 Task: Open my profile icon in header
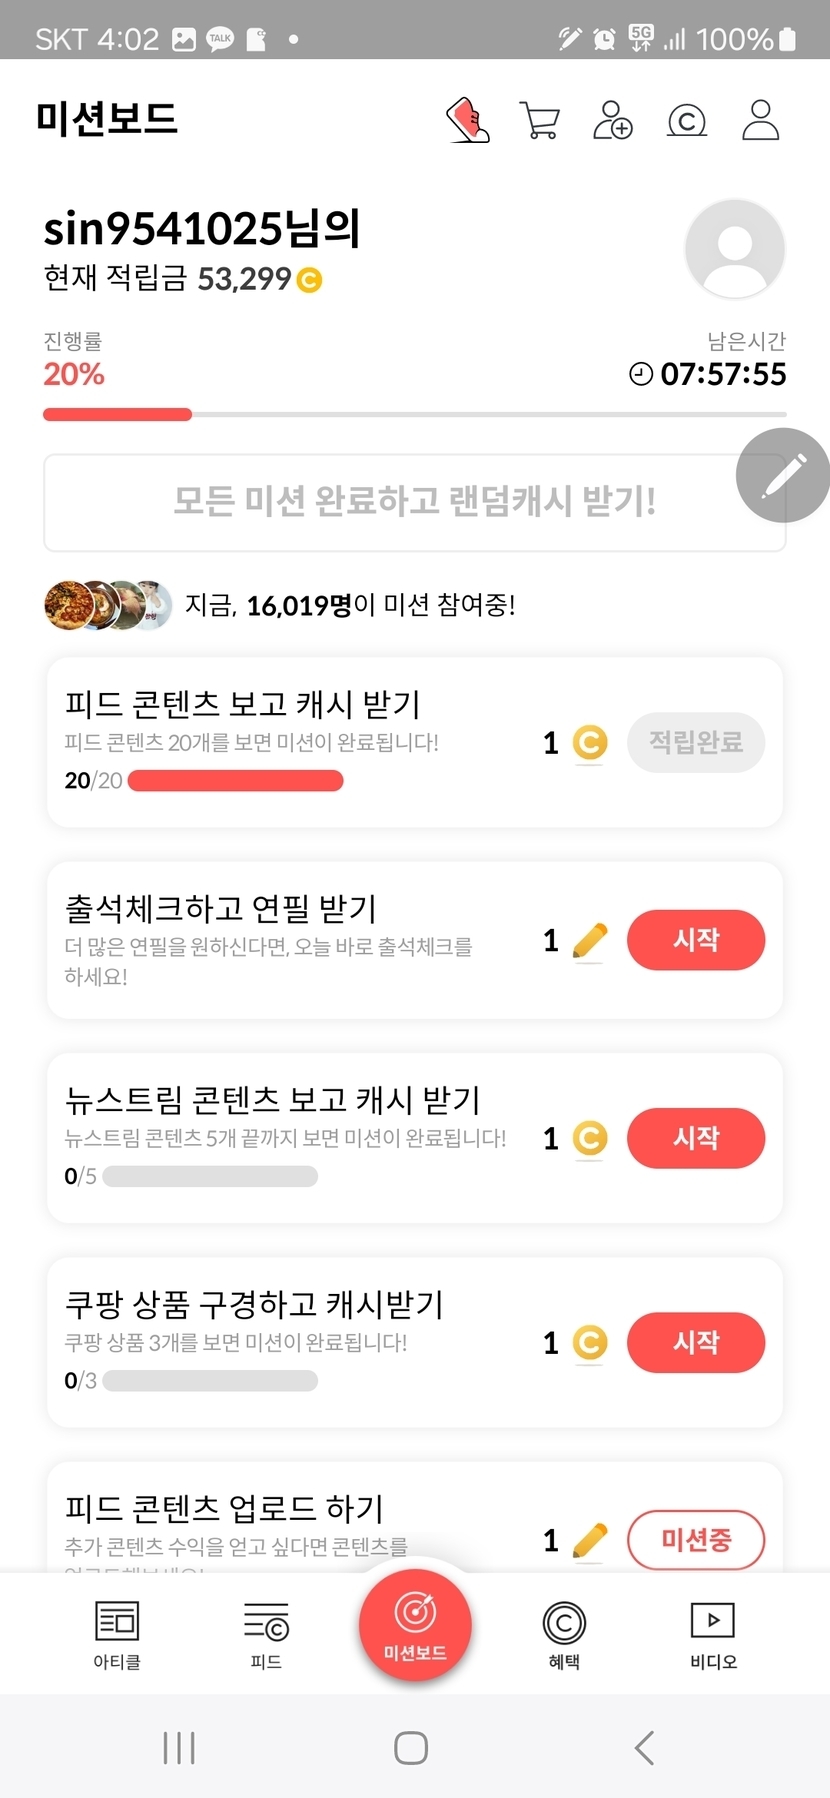tap(760, 120)
